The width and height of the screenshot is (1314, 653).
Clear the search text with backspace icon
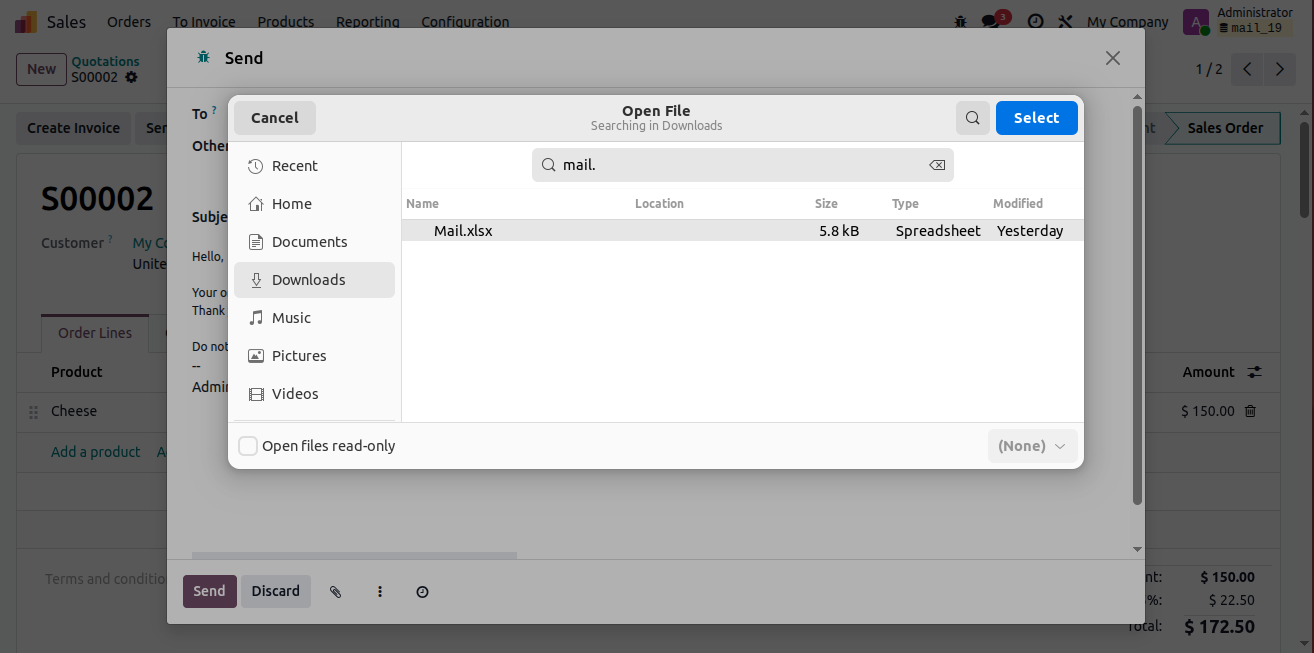[937, 165]
